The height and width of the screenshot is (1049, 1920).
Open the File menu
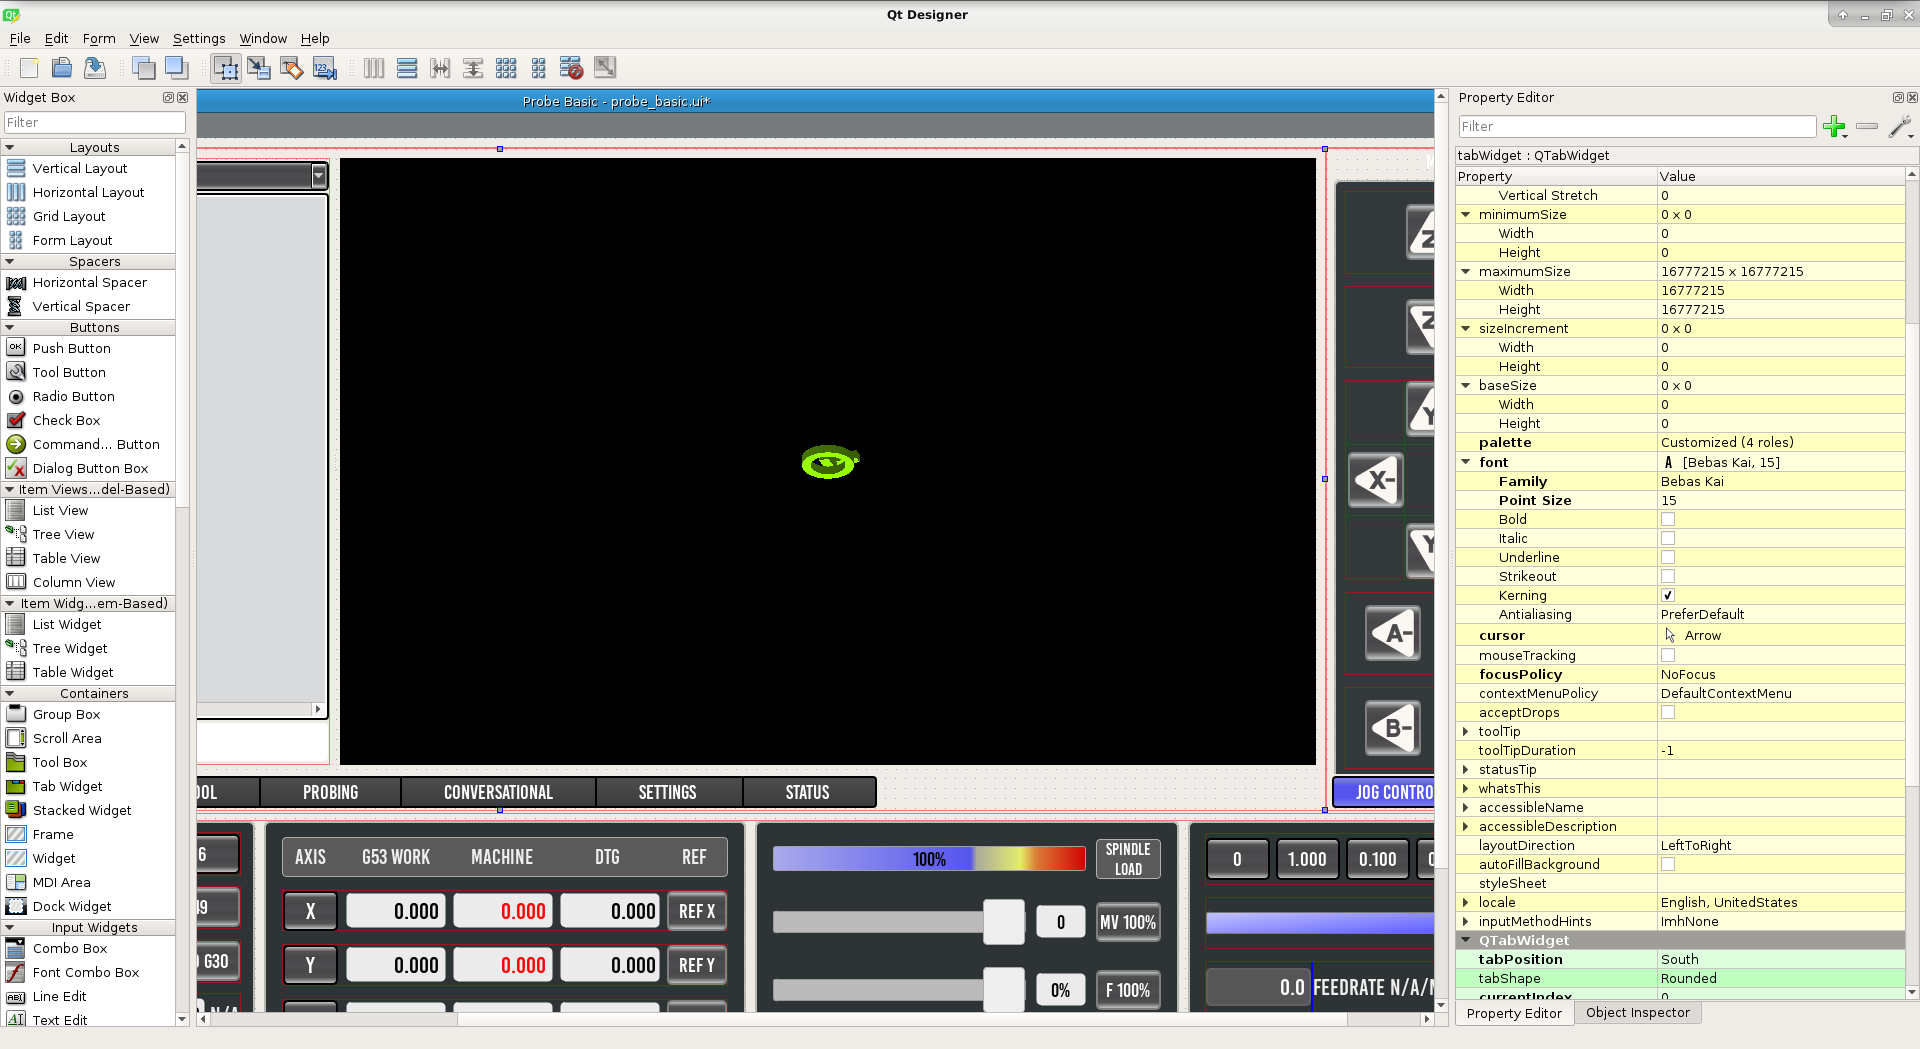[20, 38]
